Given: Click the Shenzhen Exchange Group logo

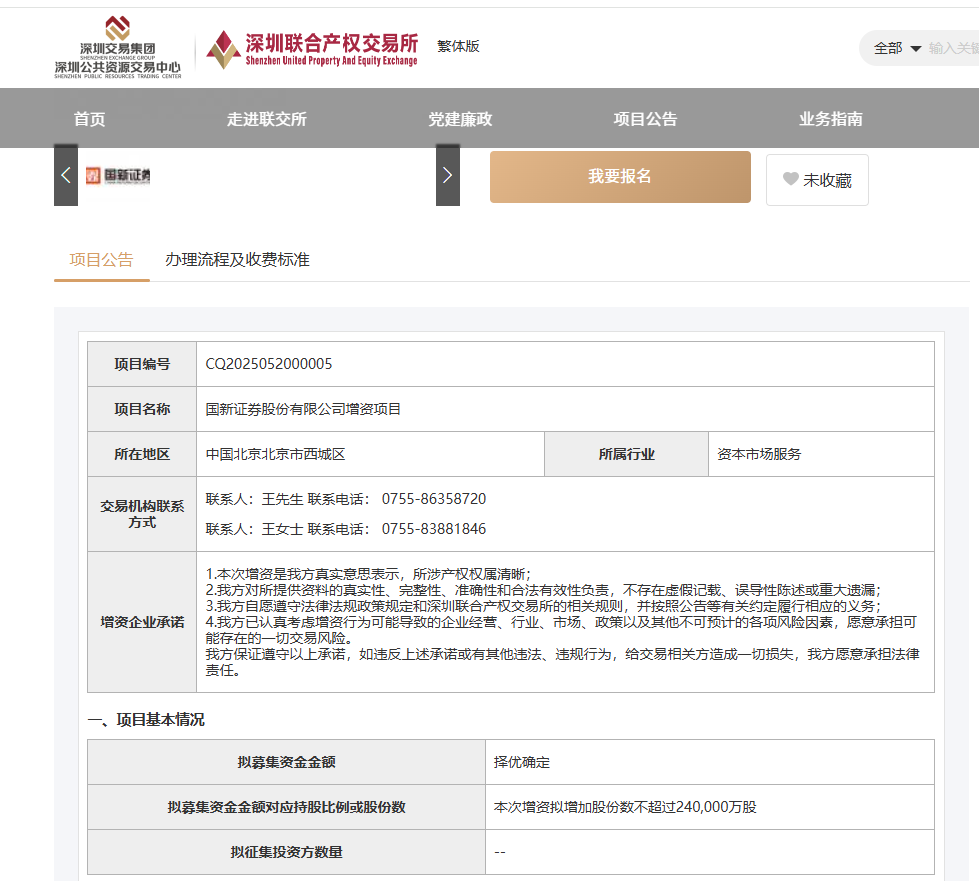Looking at the screenshot, I should pos(117,47).
